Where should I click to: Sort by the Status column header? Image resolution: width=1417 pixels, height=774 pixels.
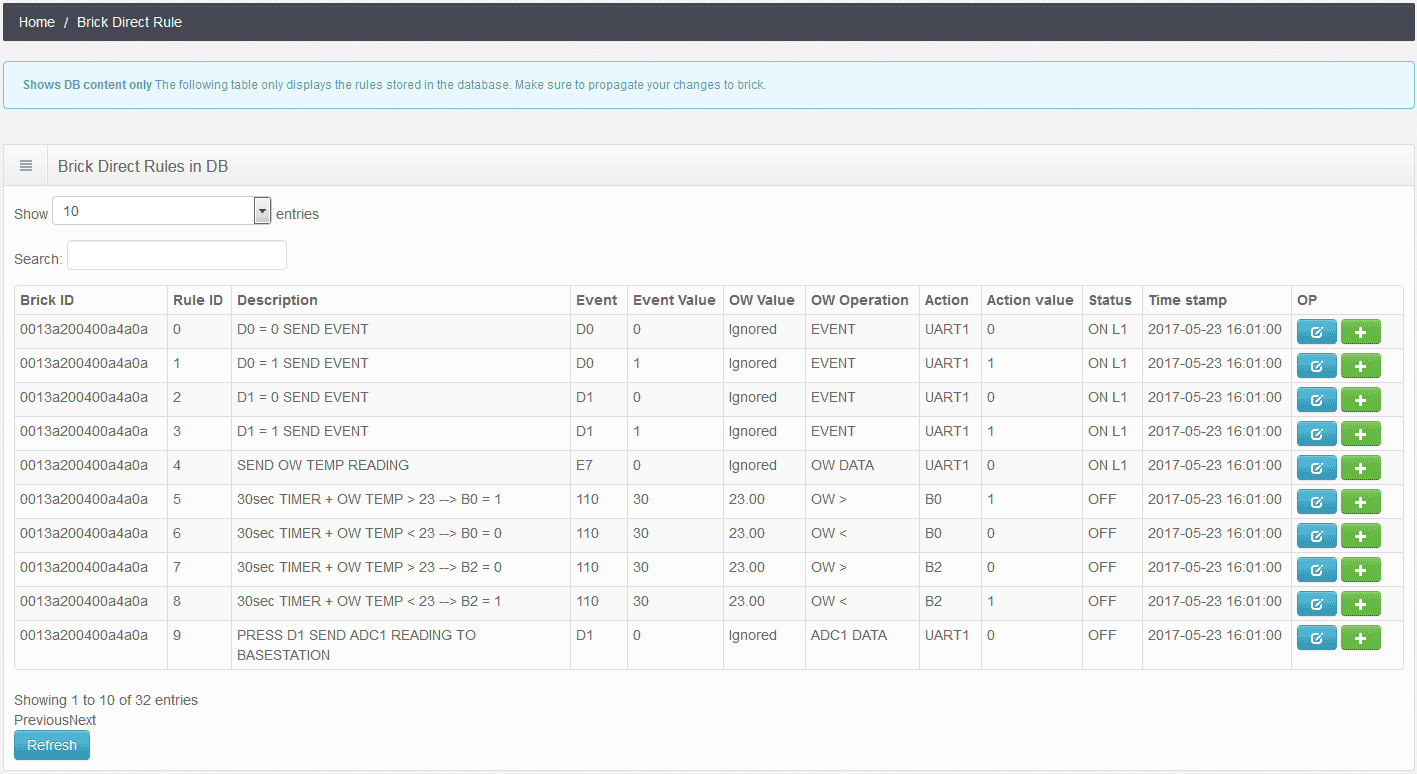[1110, 300]
